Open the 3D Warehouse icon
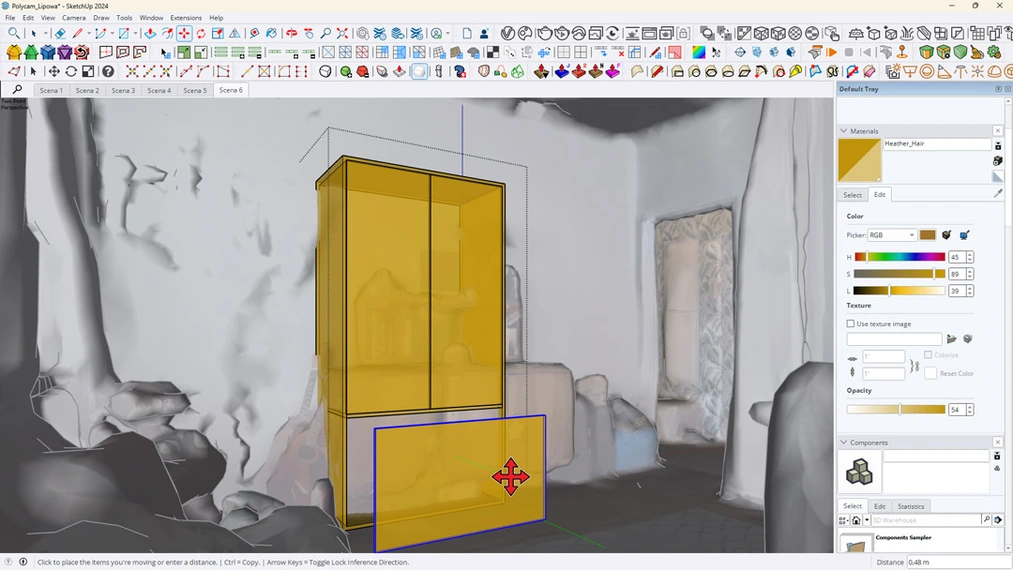The width and height of the screenshot is (1013, 570). (363, 33)
